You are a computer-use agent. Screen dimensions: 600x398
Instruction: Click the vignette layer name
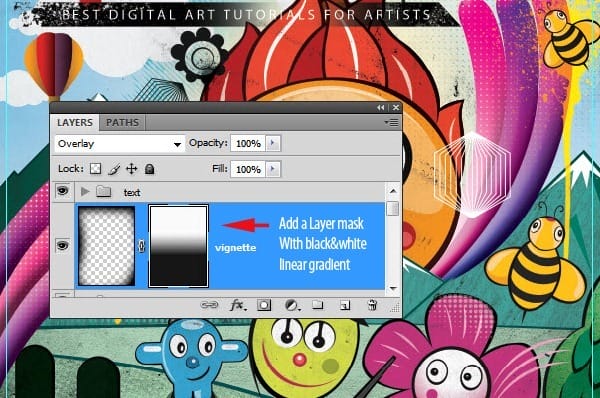(235, 248)
